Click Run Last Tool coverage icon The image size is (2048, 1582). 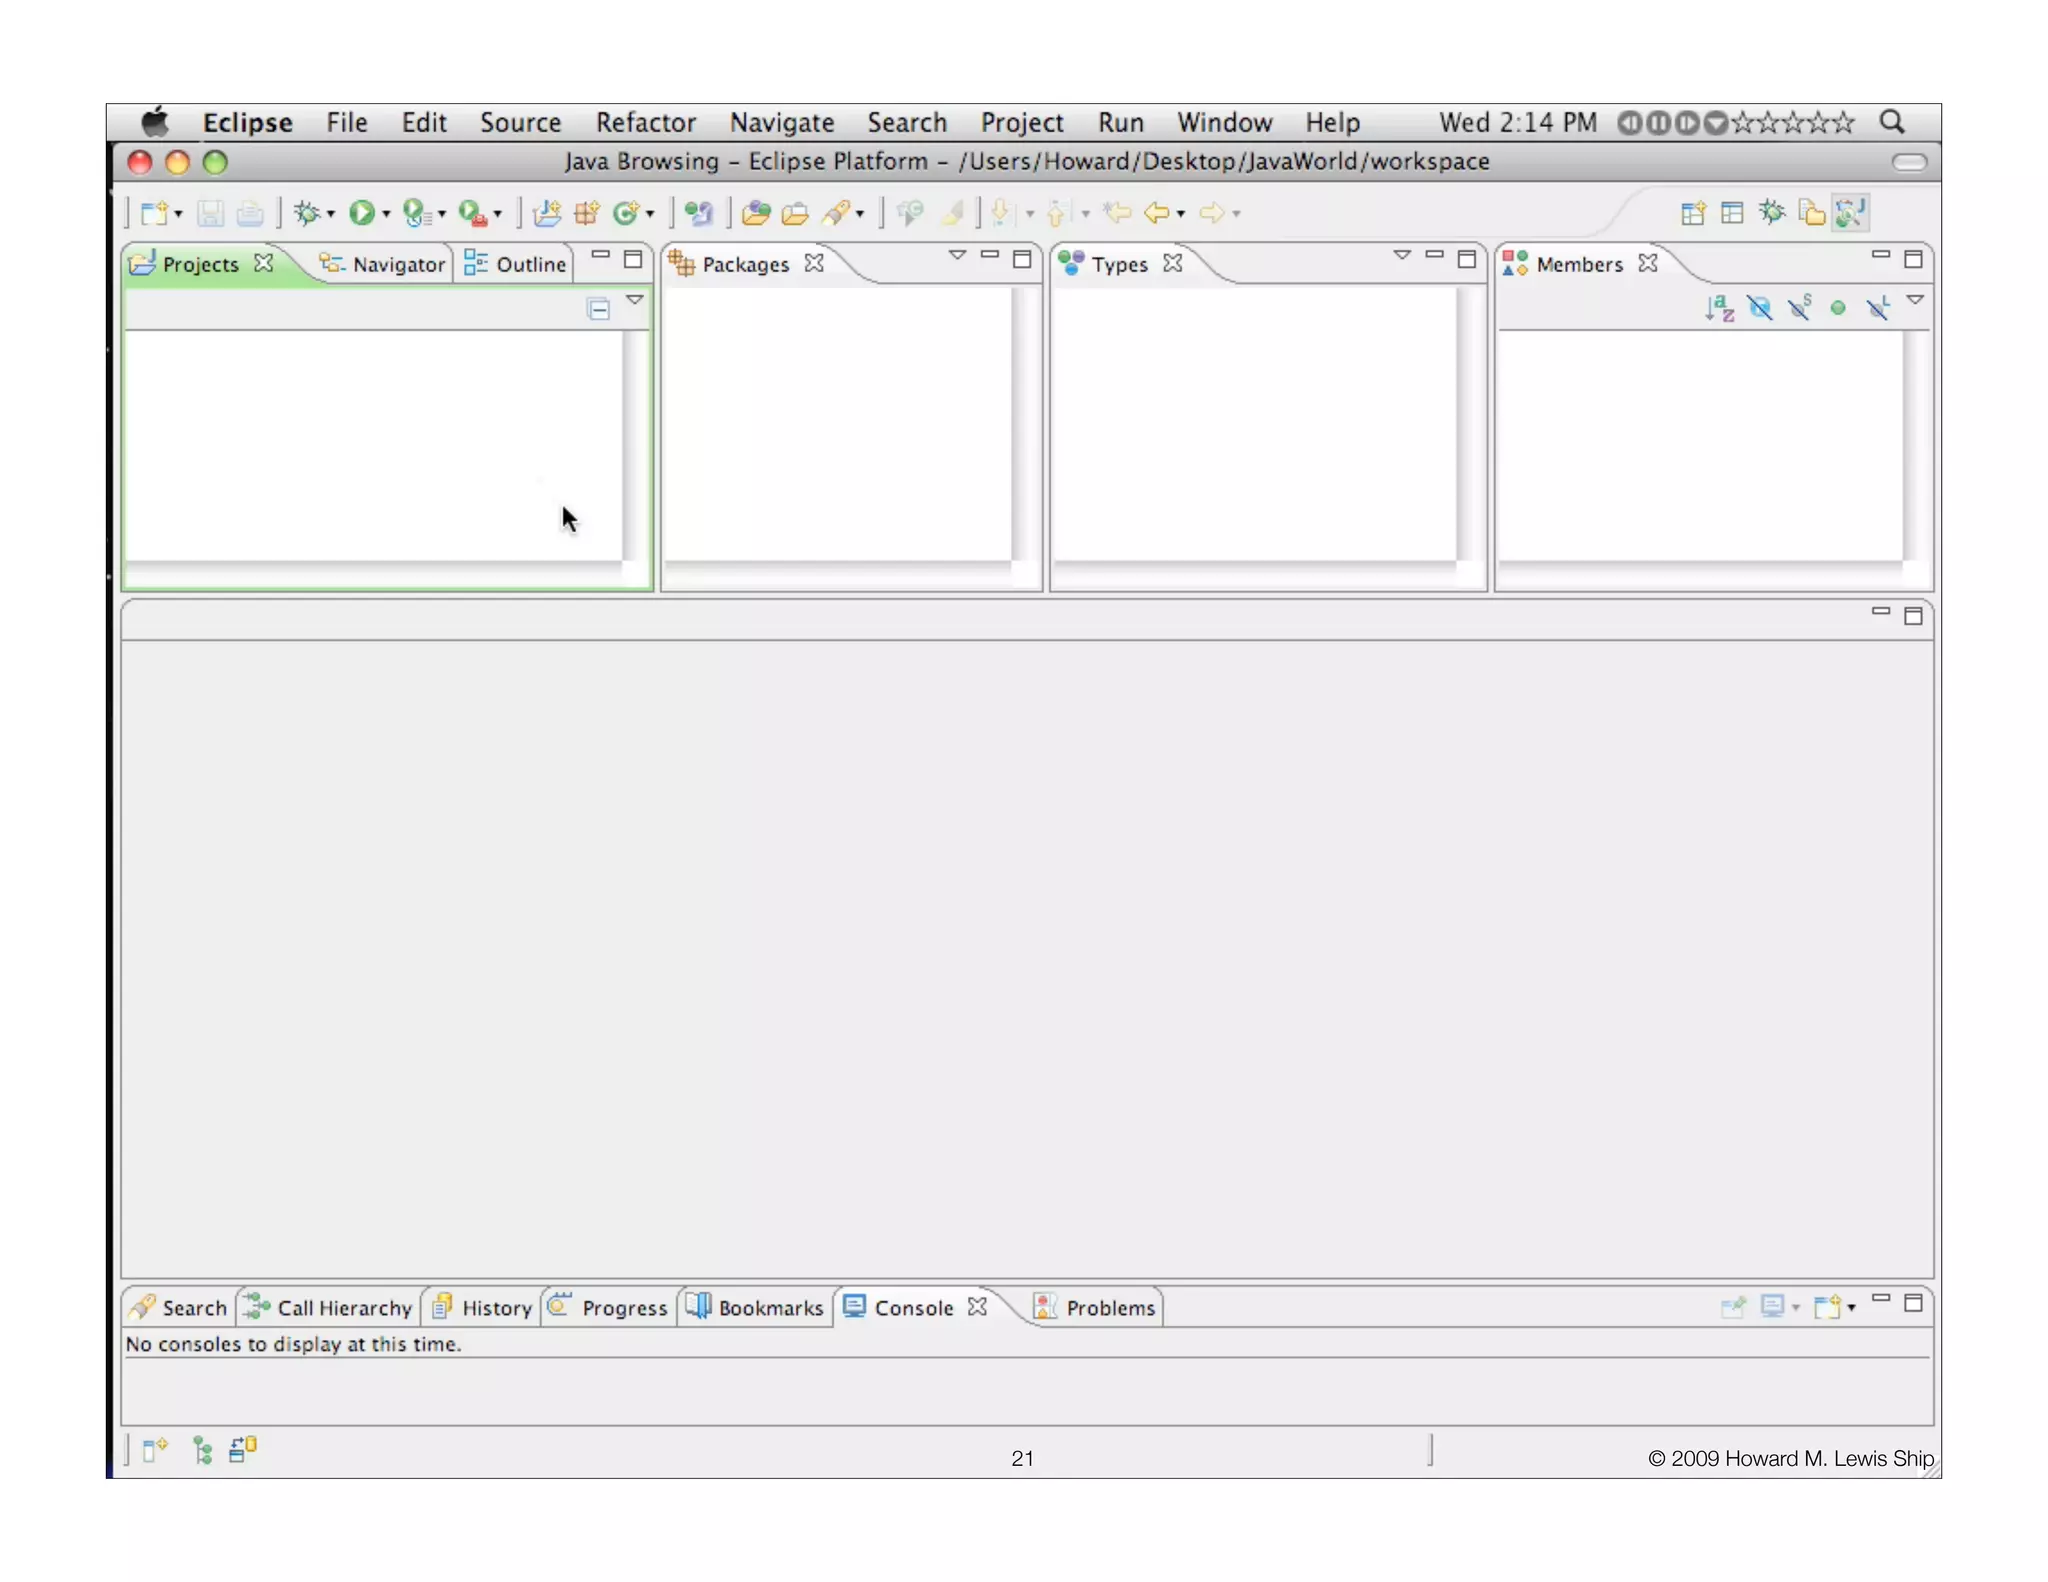click(417, 213)
